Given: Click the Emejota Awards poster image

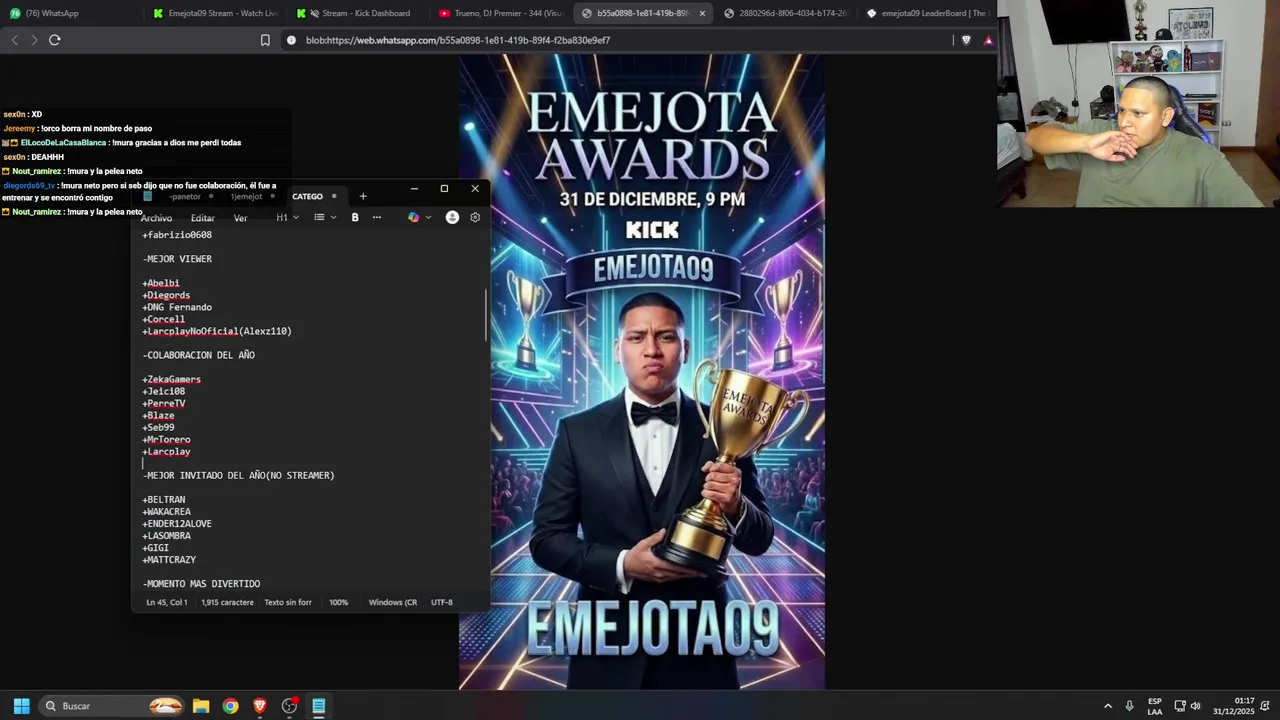Looking at the screenshot, I should click(642, 372).
